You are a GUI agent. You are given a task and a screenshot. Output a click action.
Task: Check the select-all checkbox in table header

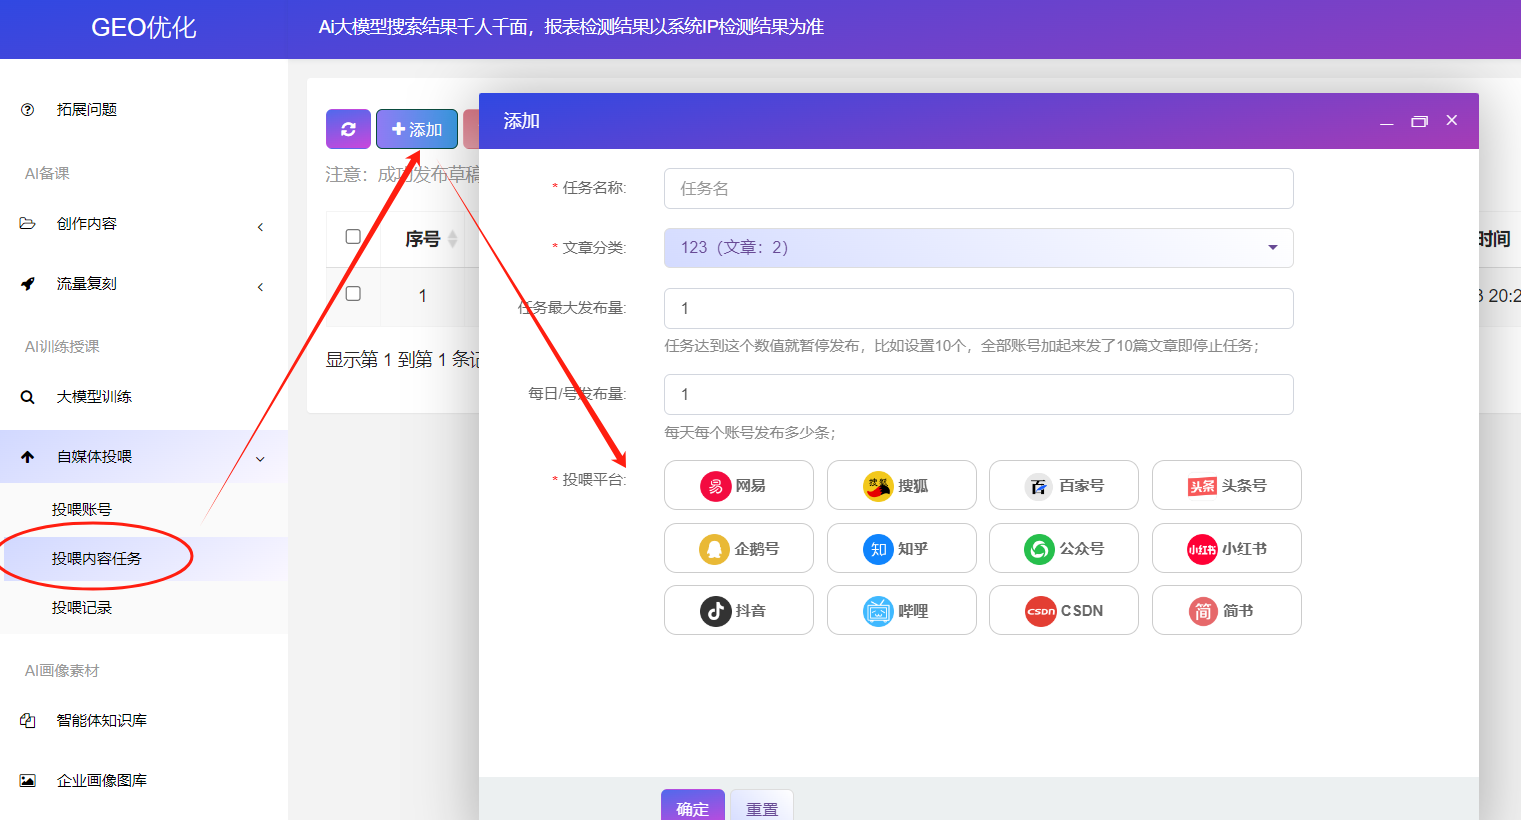tap(354, 236)
